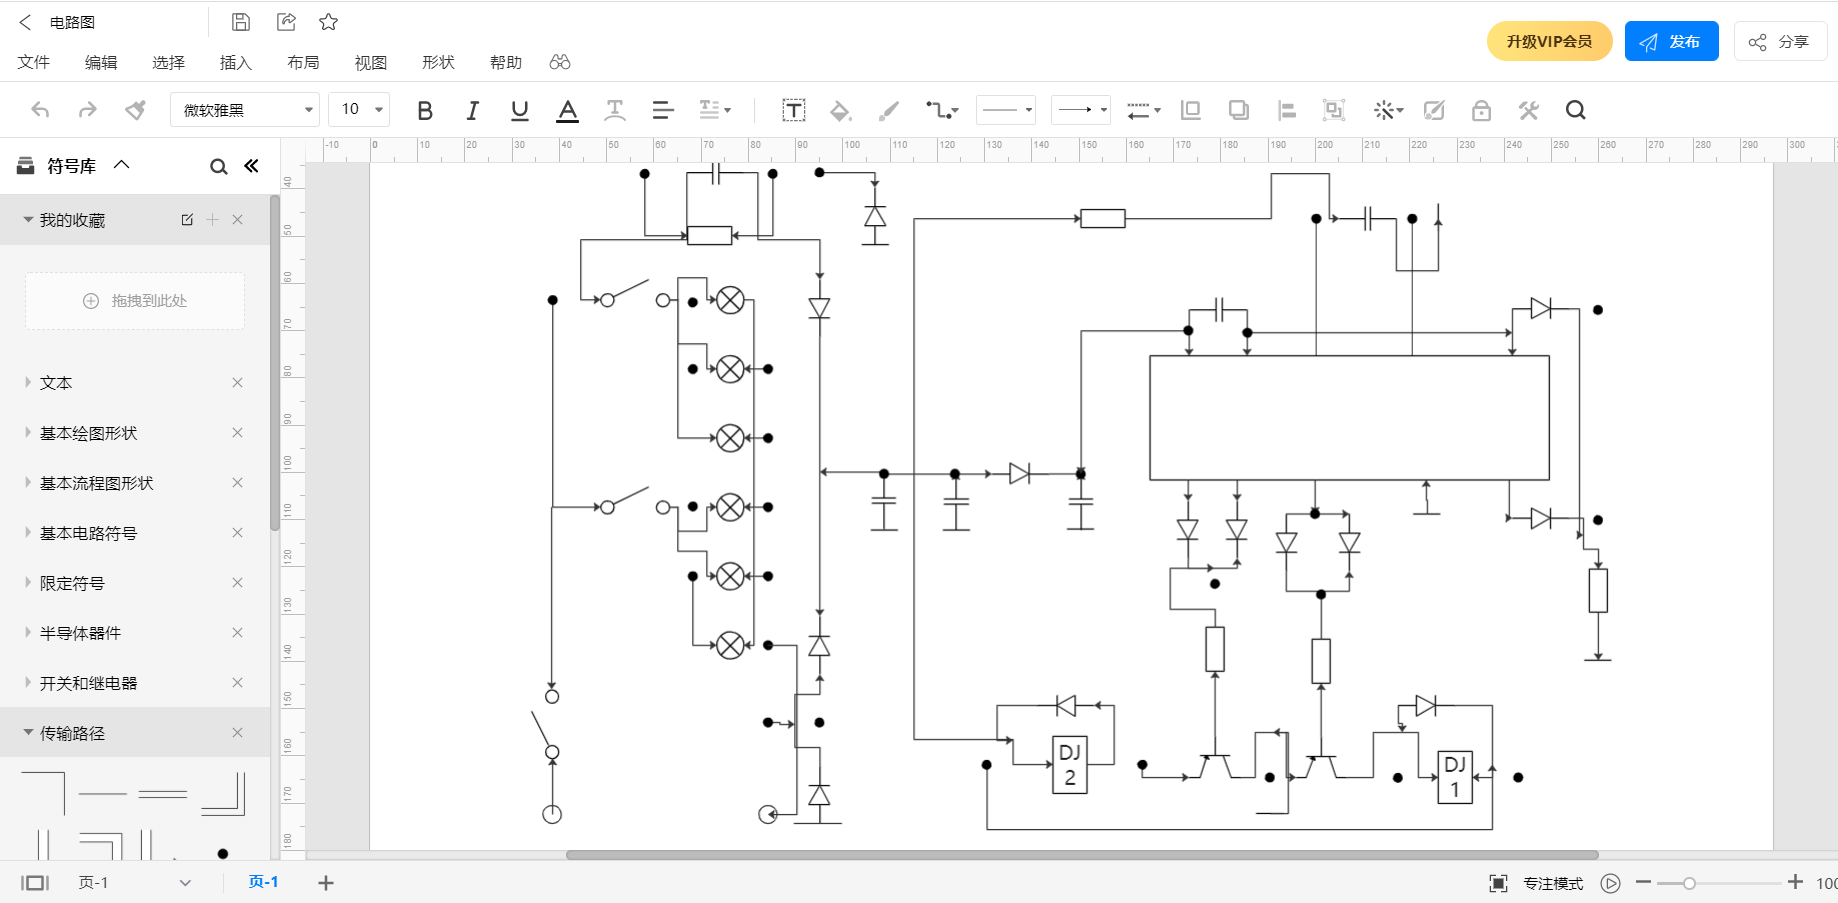The image size is (1838, 903).
Task: Open the connector style dropdown
Action: (942, 110)
